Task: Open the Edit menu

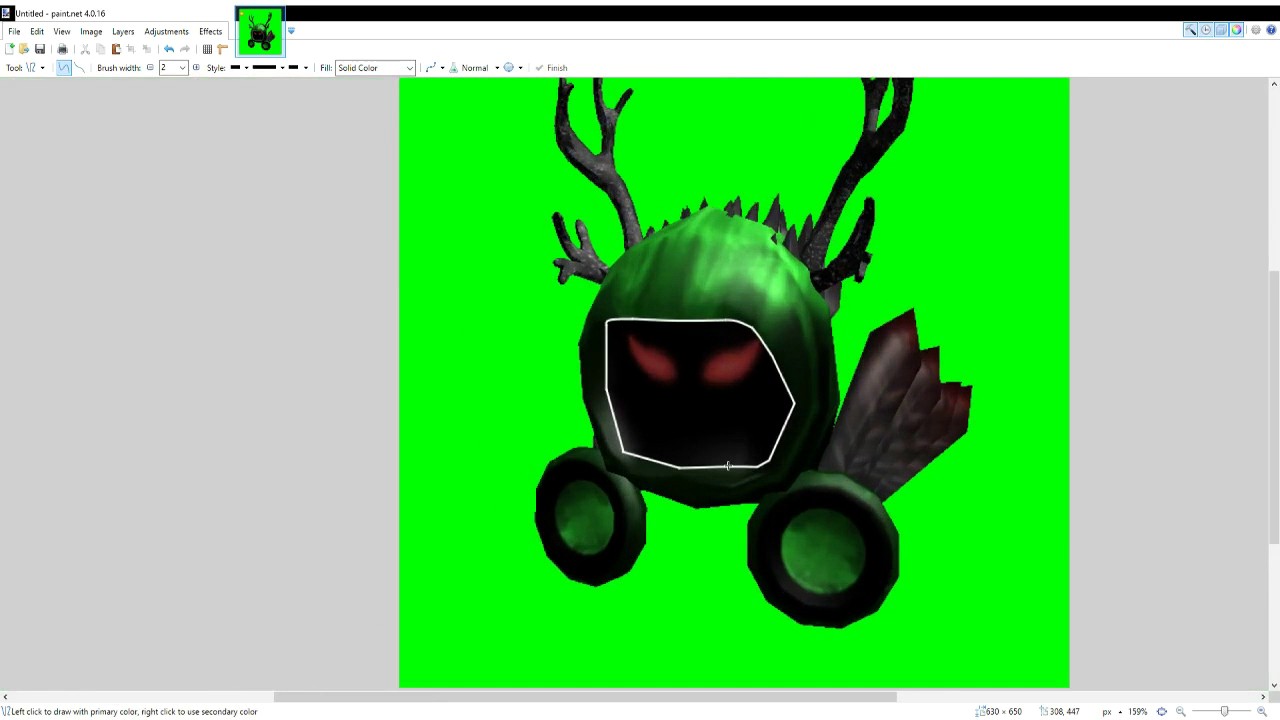Action: tap(37, 31)
